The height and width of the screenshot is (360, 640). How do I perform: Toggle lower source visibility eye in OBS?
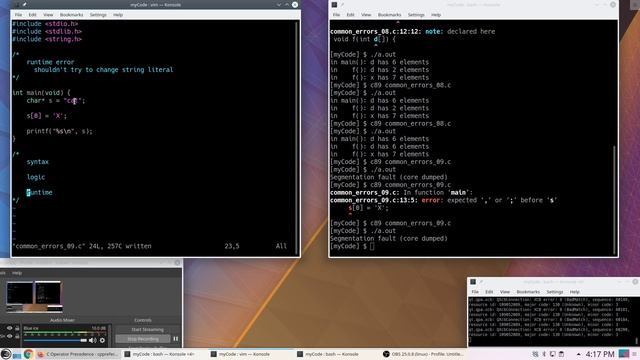click(9, 336)
